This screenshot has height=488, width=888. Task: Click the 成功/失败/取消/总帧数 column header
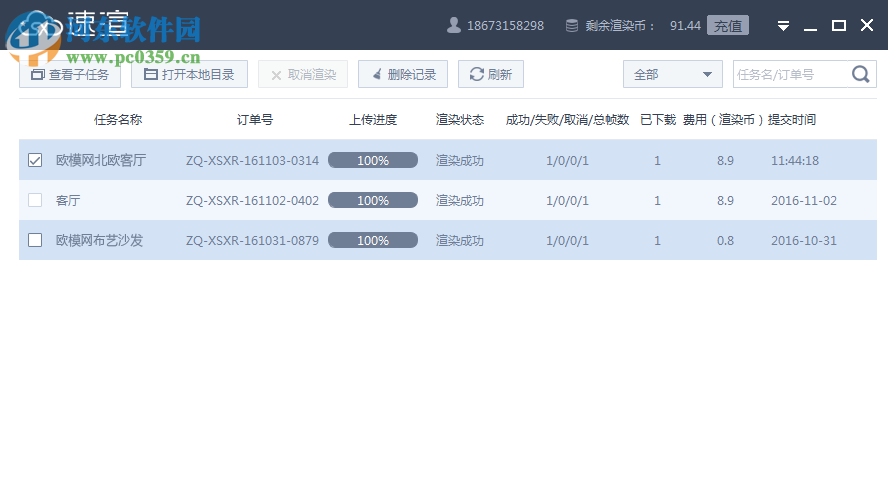tap(567, 119)
